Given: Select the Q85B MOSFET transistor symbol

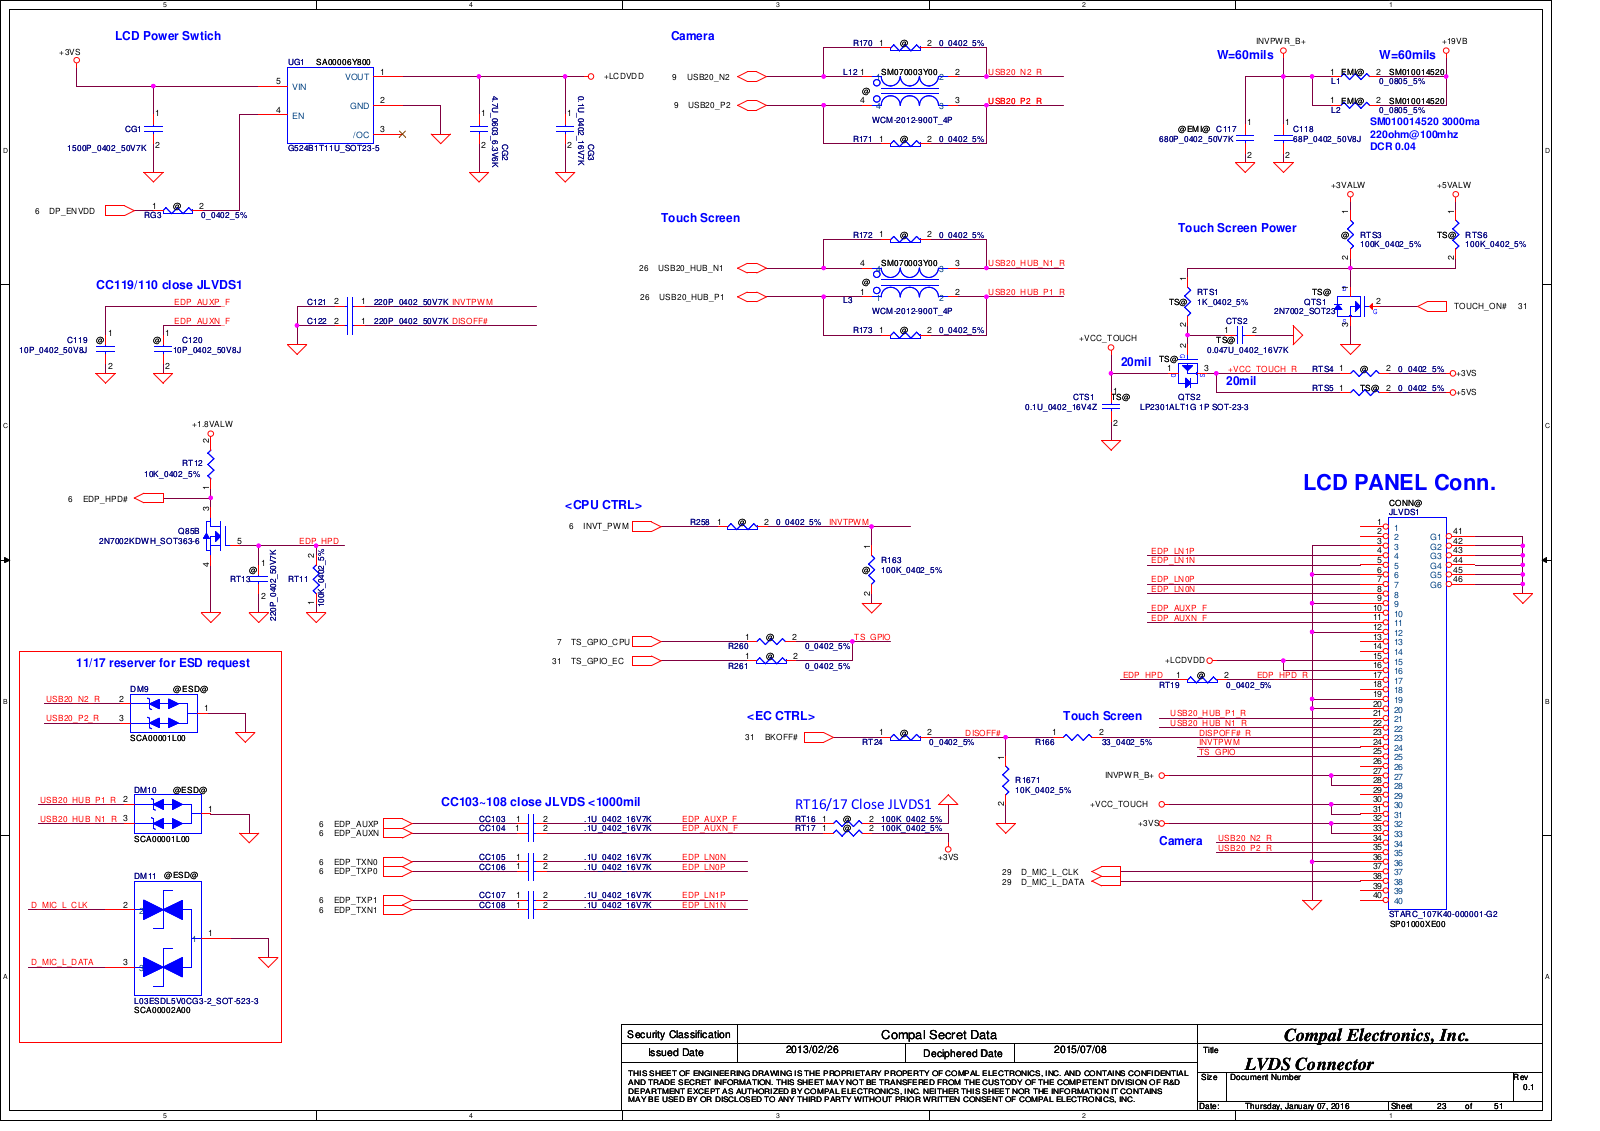Looking at the screenshot, I should (213, 537).
